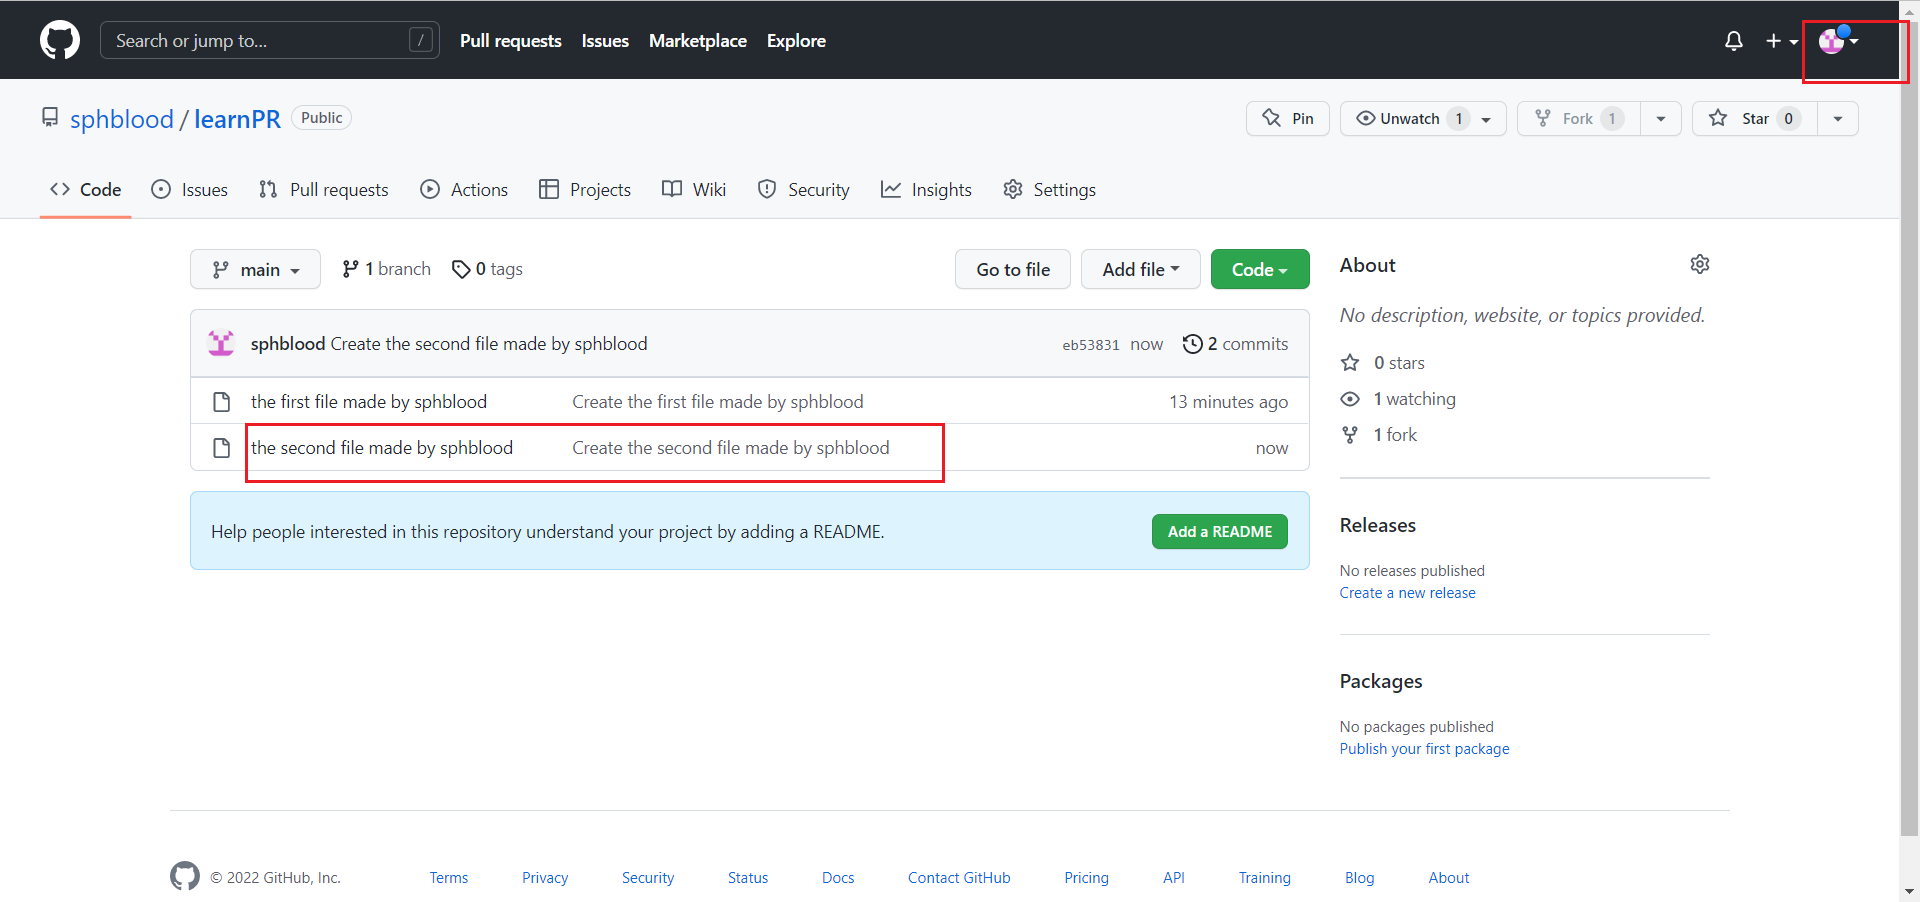View the 2 commits history
This screenshot has width=1920, height=902.
click(x=1236, y=343)
